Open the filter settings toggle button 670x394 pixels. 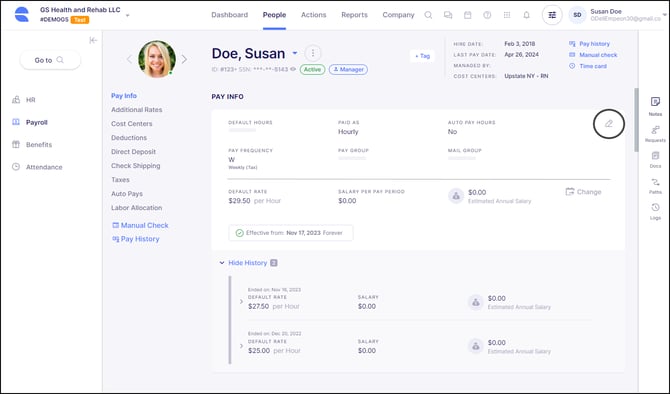[x=552, y=15]
